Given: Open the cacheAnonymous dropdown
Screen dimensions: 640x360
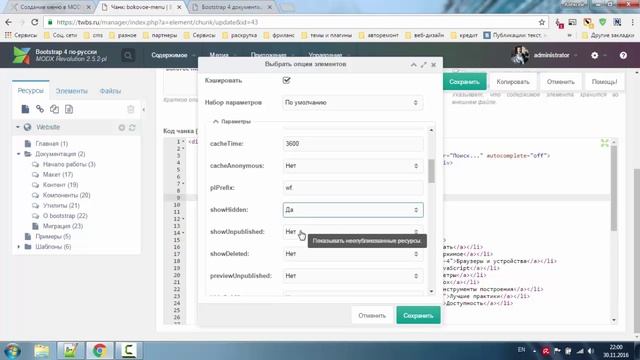Looking at the screenshot, I should click(x=352, y=166).
